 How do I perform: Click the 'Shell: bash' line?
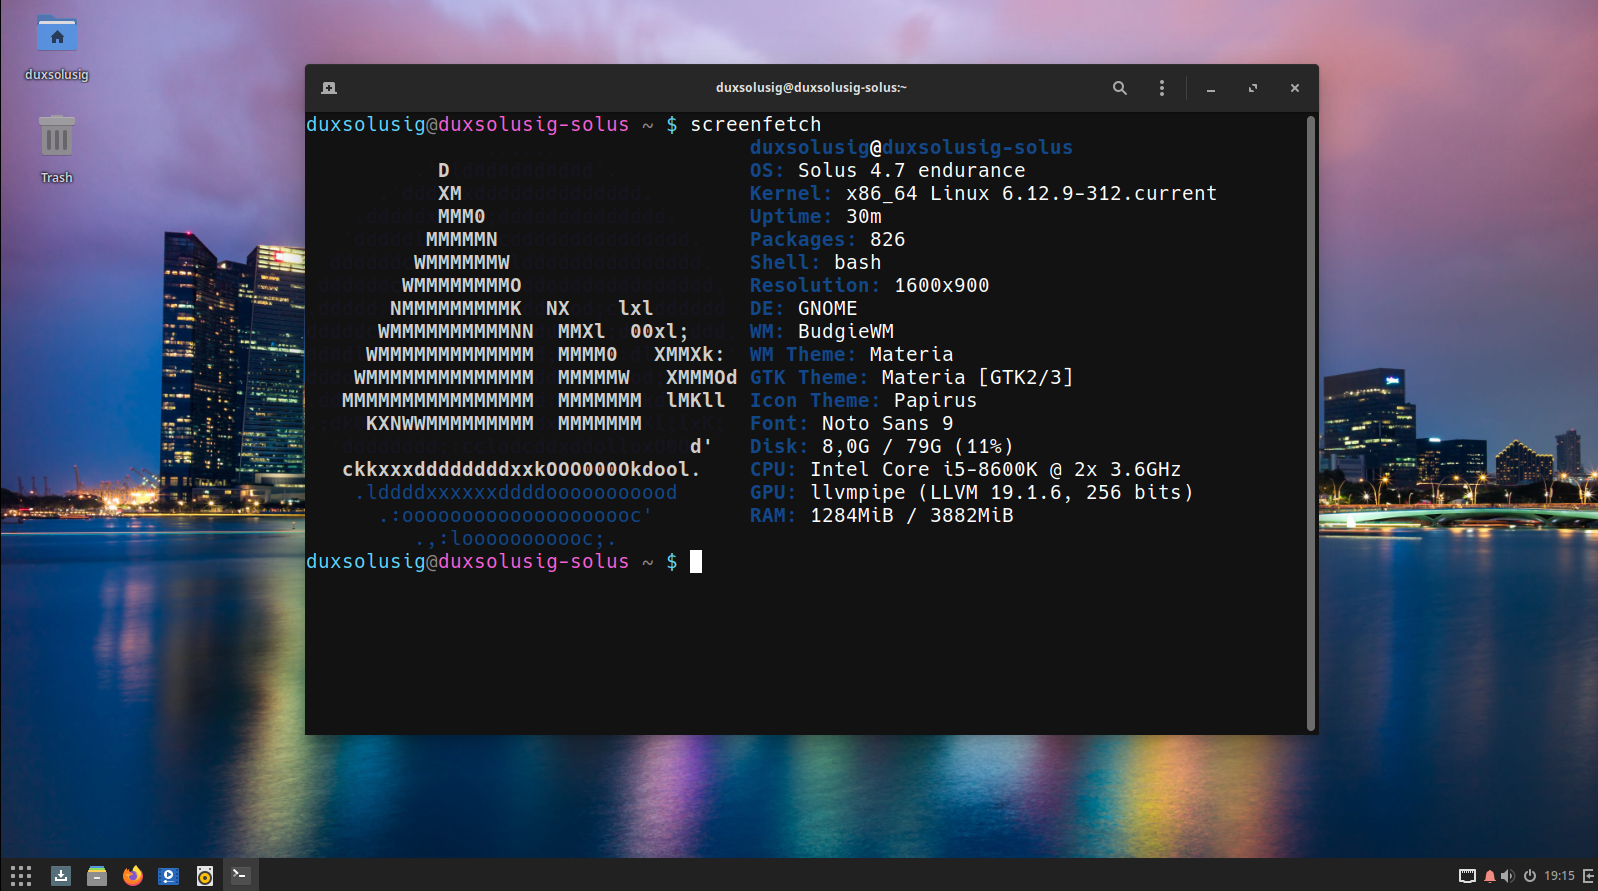(816, 262)
